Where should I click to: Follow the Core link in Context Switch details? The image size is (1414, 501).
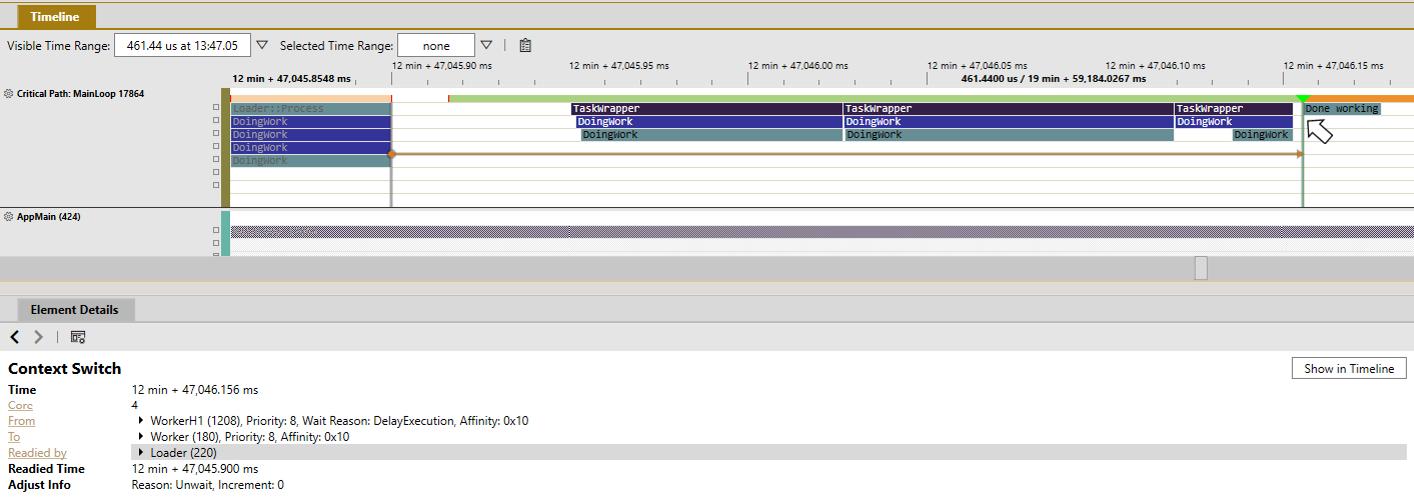point(20,405)
